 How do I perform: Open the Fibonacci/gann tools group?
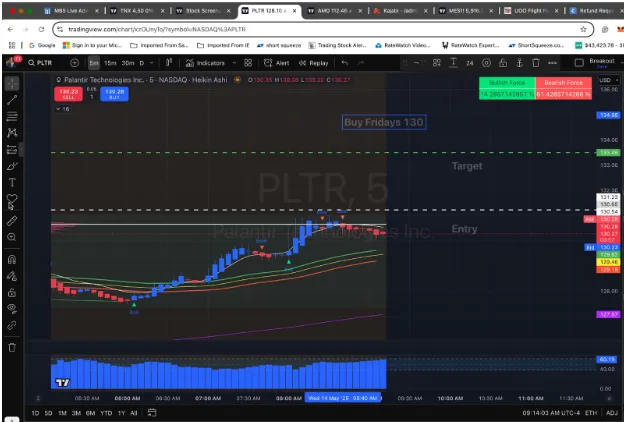(x=12, y=116)
